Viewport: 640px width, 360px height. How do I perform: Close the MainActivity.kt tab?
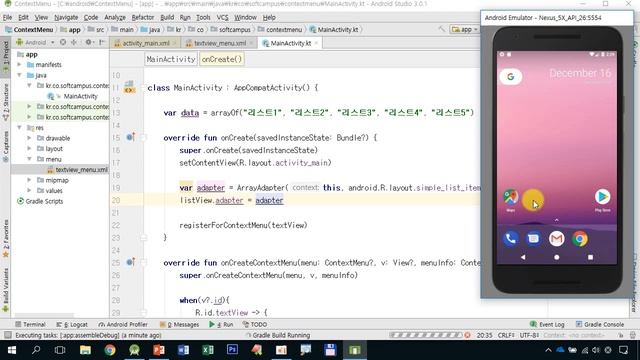click(x=316, y=43)
